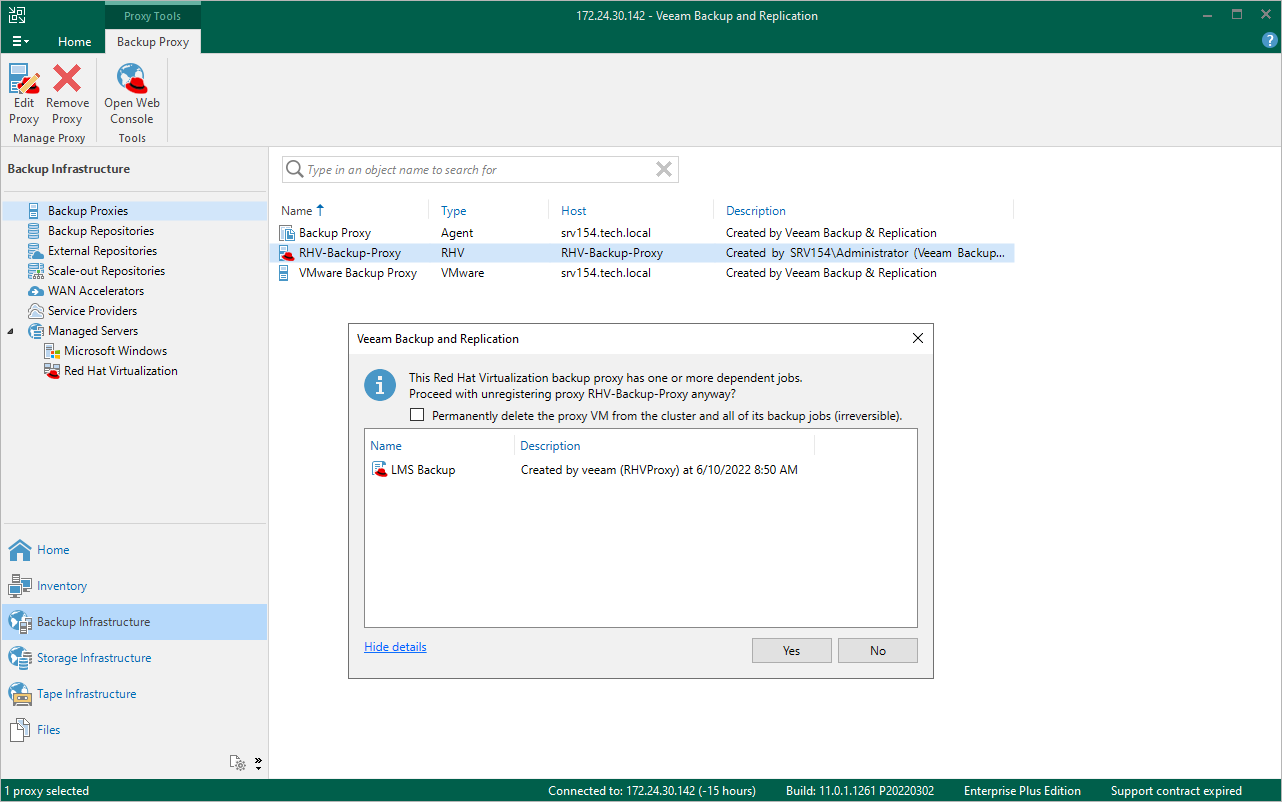Select the Scale-out Repositories tree icon
The width and height of the screenshot is (1282, 802).
tap(34, 271)
